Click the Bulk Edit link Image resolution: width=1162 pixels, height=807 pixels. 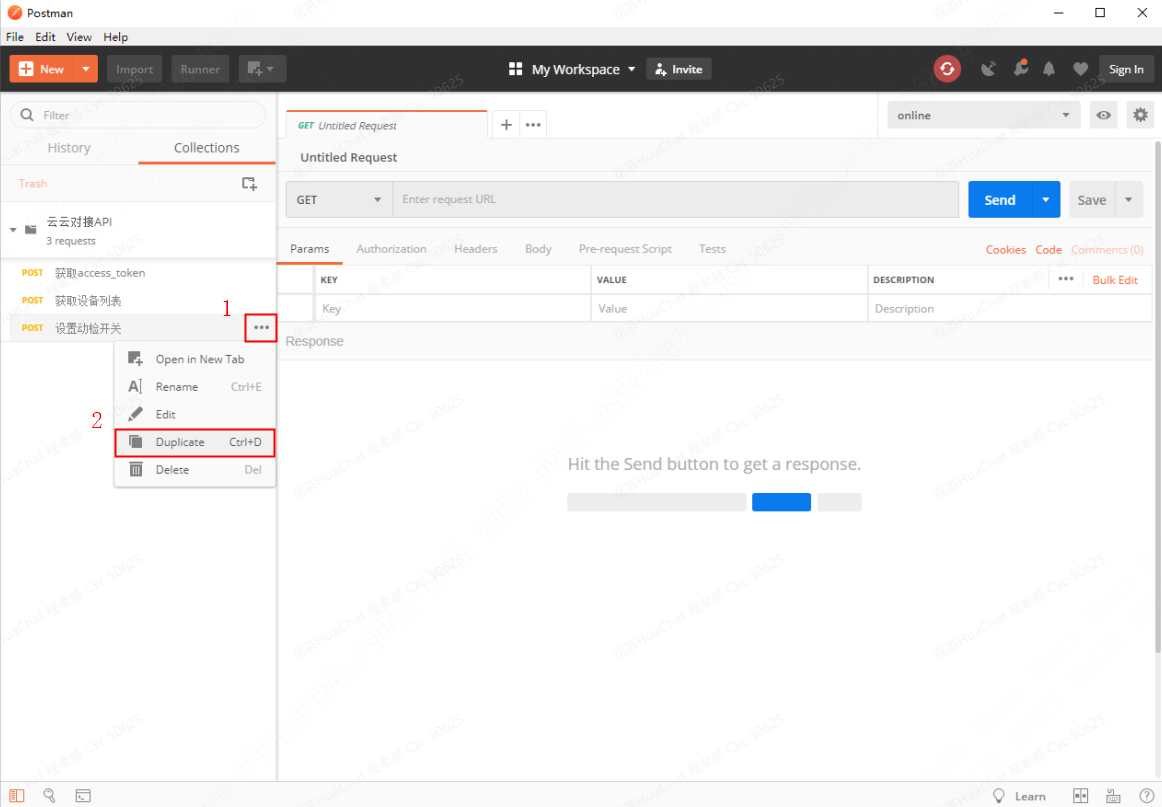(x=1115, y=280)
